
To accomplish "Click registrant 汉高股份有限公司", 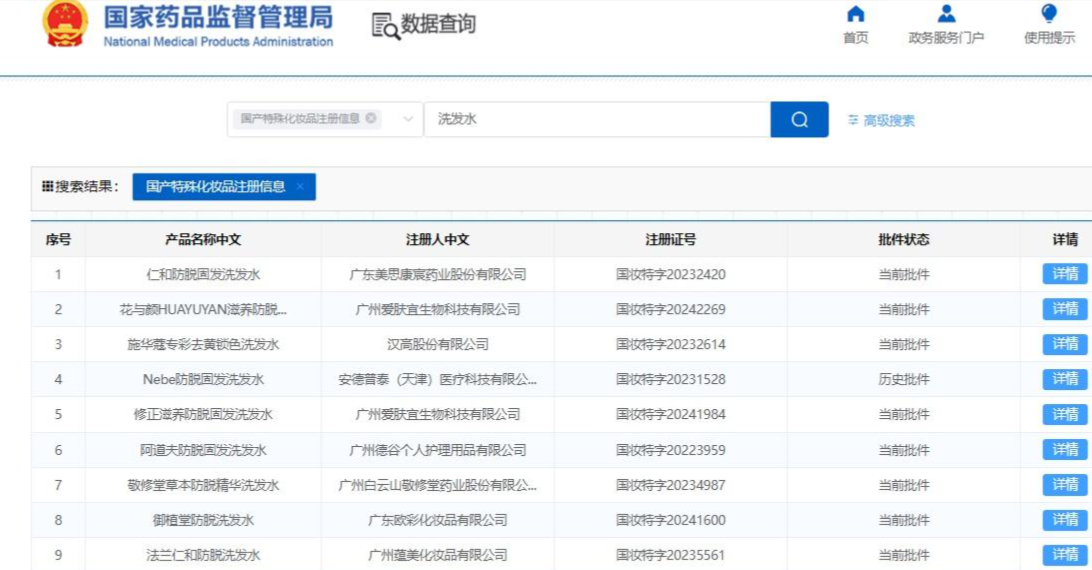I will (437, 344).
